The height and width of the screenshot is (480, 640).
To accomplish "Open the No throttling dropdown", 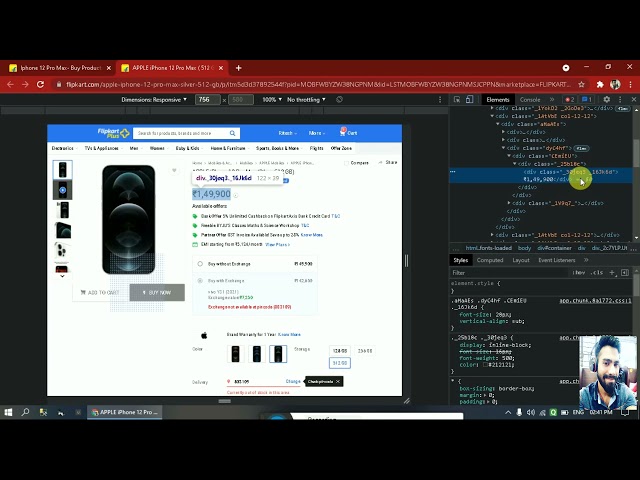I will tap(306, 100).
